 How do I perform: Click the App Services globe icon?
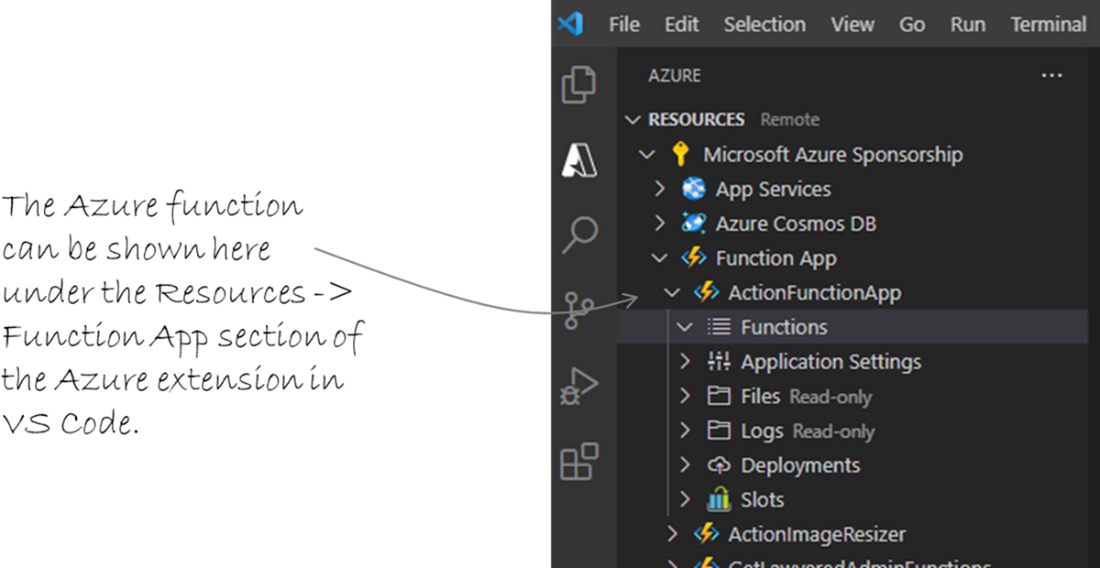click(x=694, y=189)
